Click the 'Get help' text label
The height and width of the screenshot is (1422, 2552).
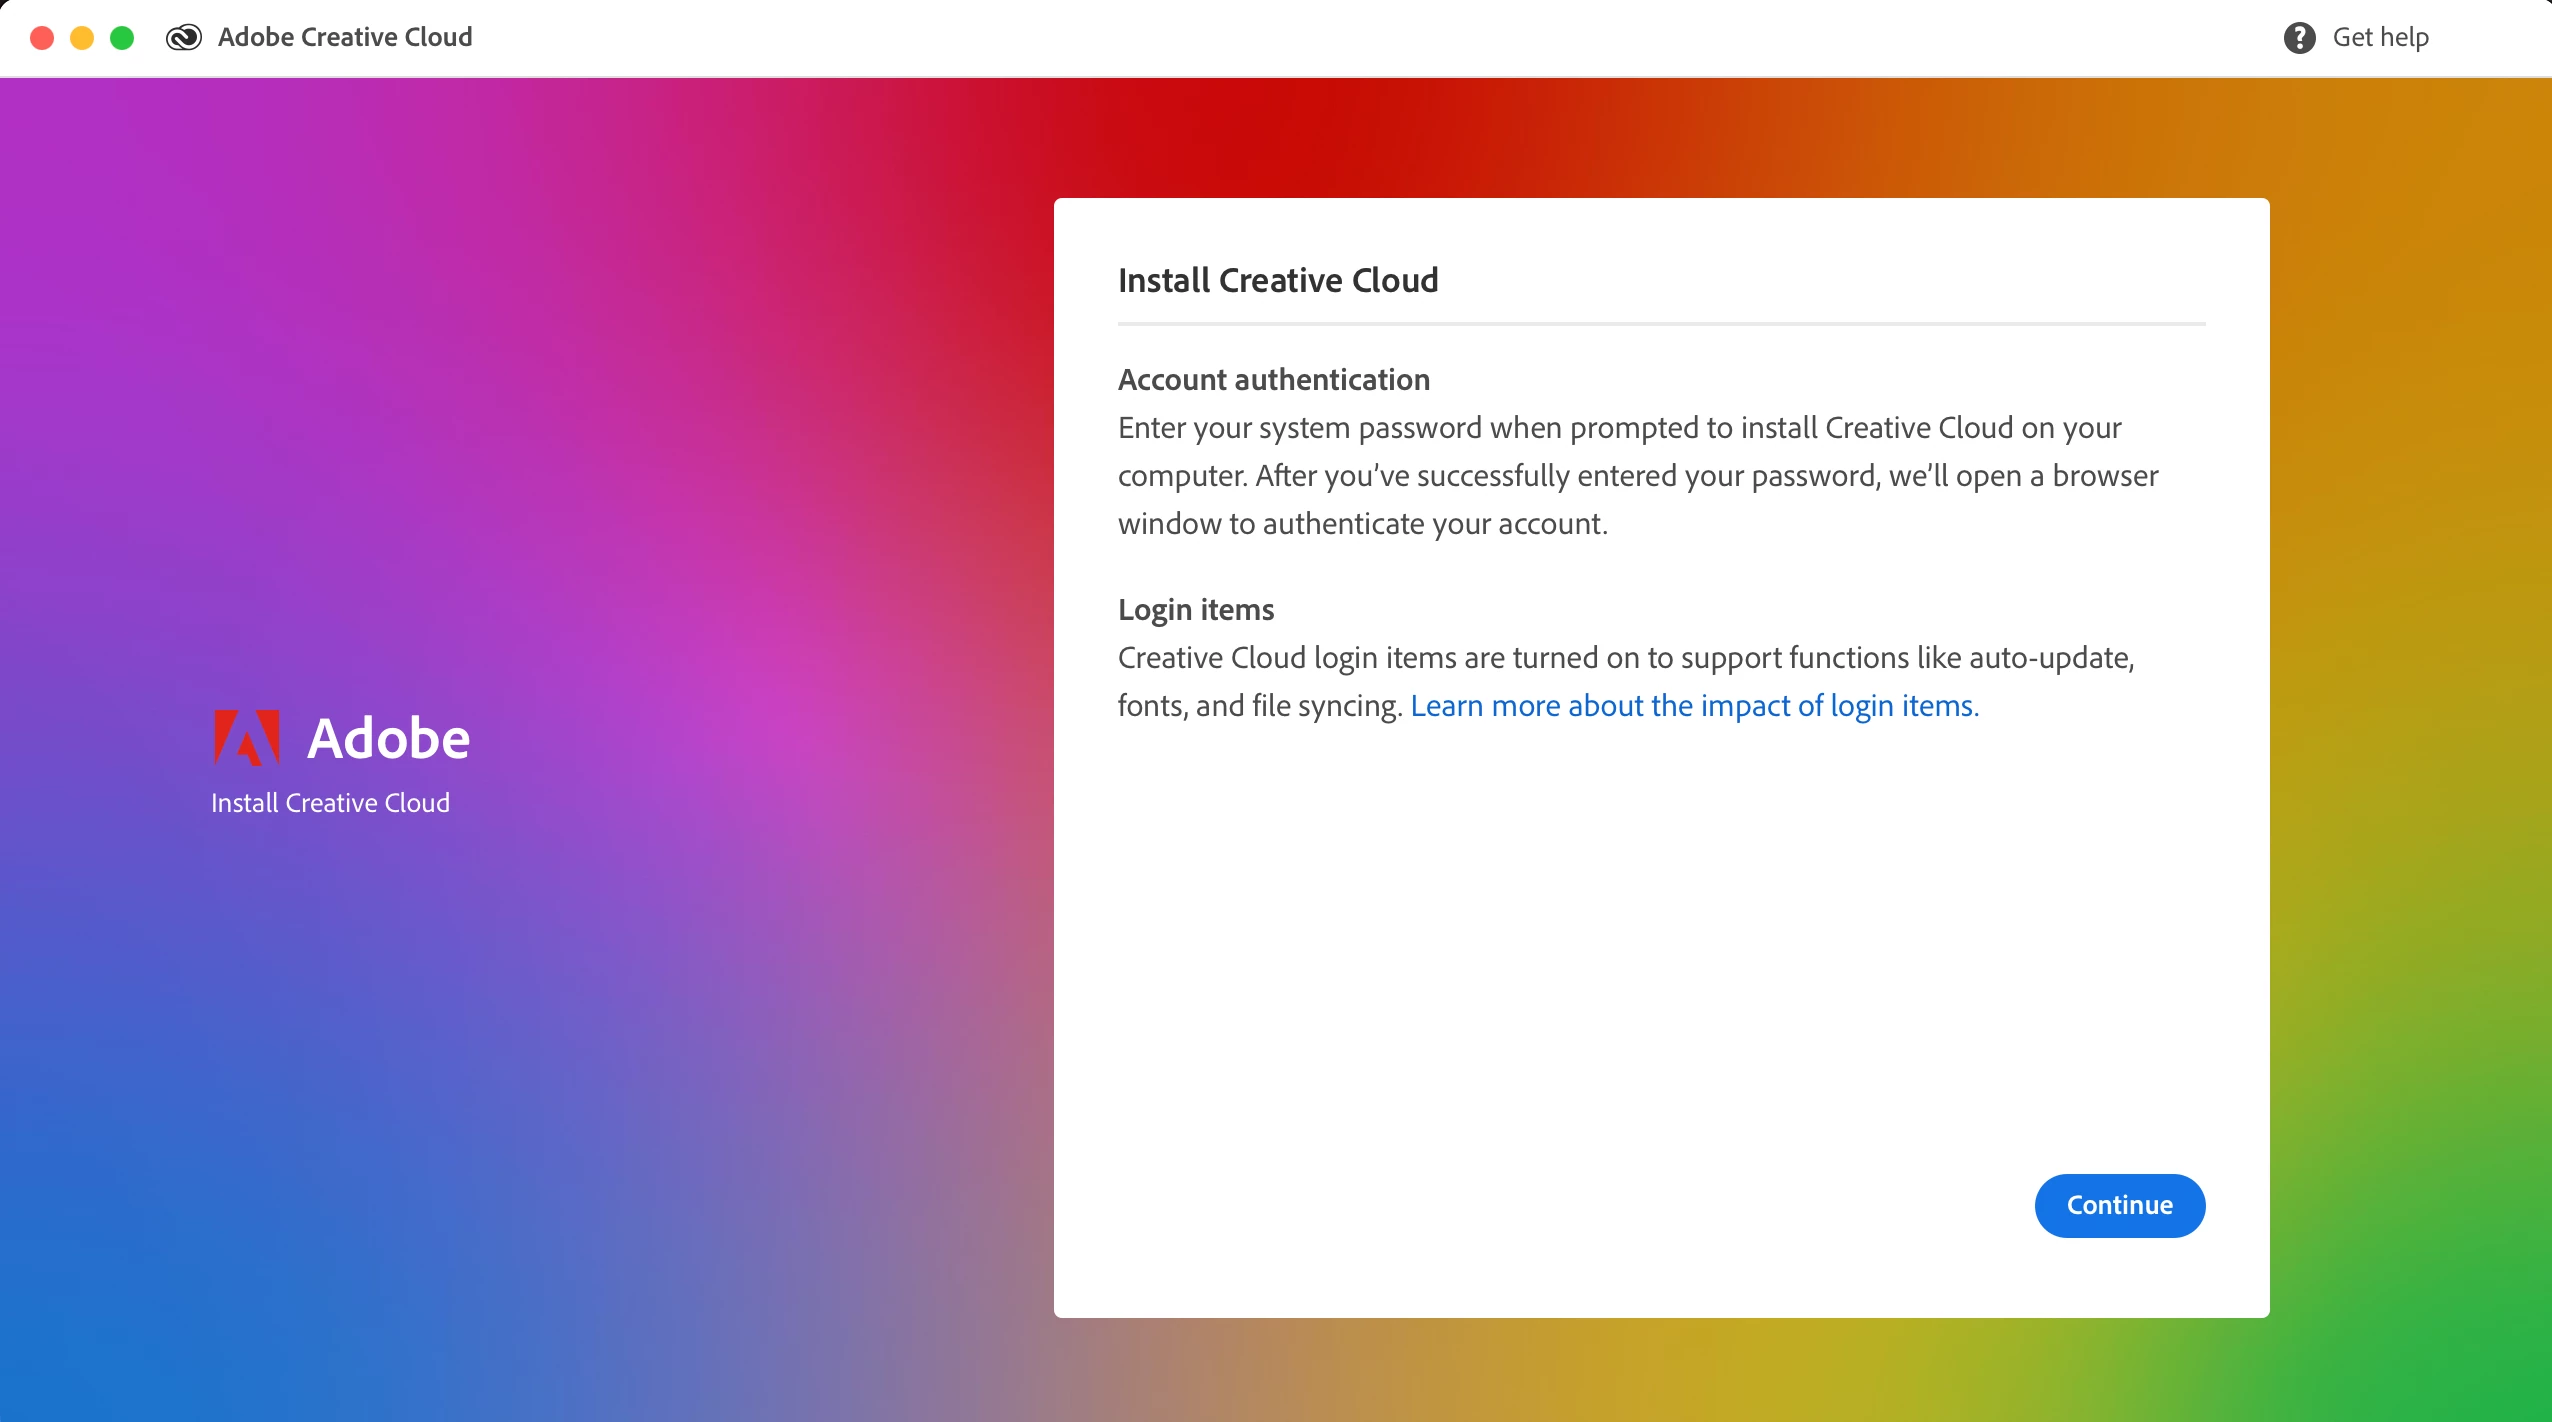2380,38
